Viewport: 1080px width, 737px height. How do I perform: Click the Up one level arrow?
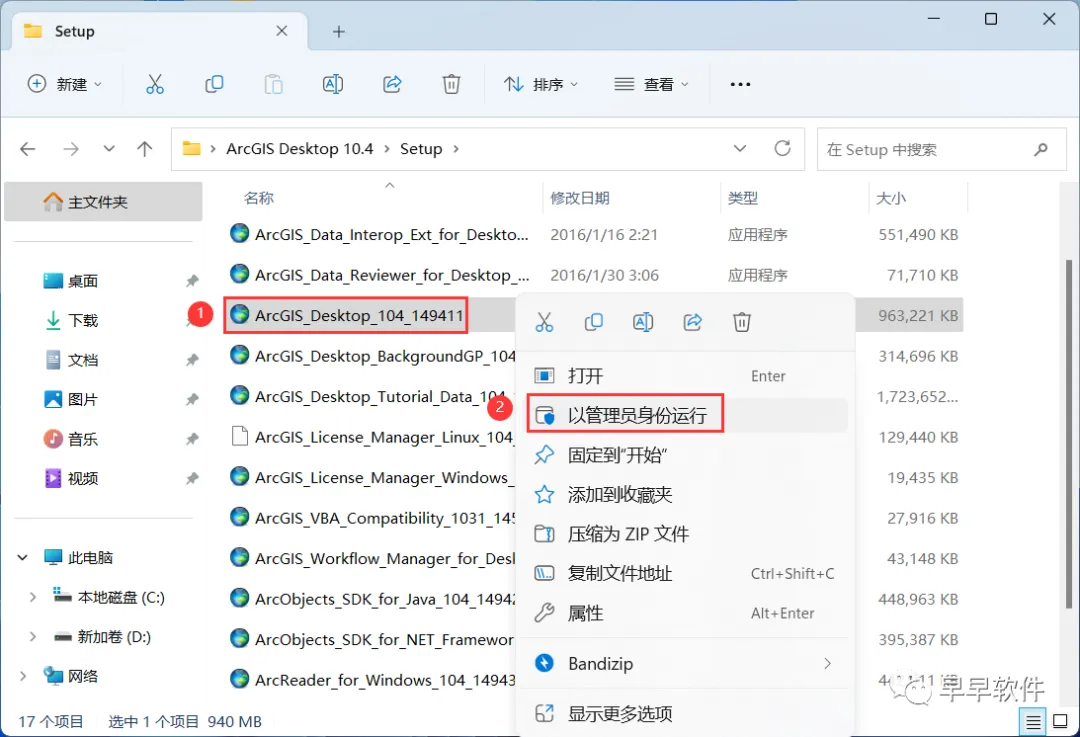(145, 149)
